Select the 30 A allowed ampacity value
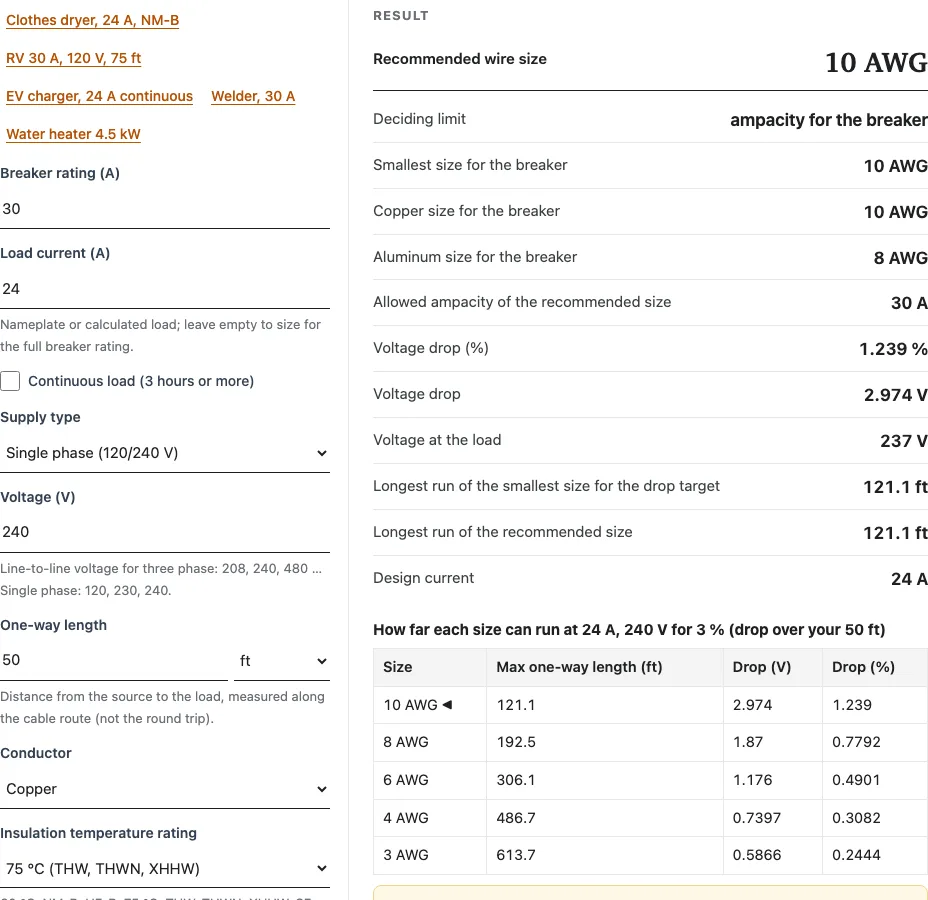 909,303
